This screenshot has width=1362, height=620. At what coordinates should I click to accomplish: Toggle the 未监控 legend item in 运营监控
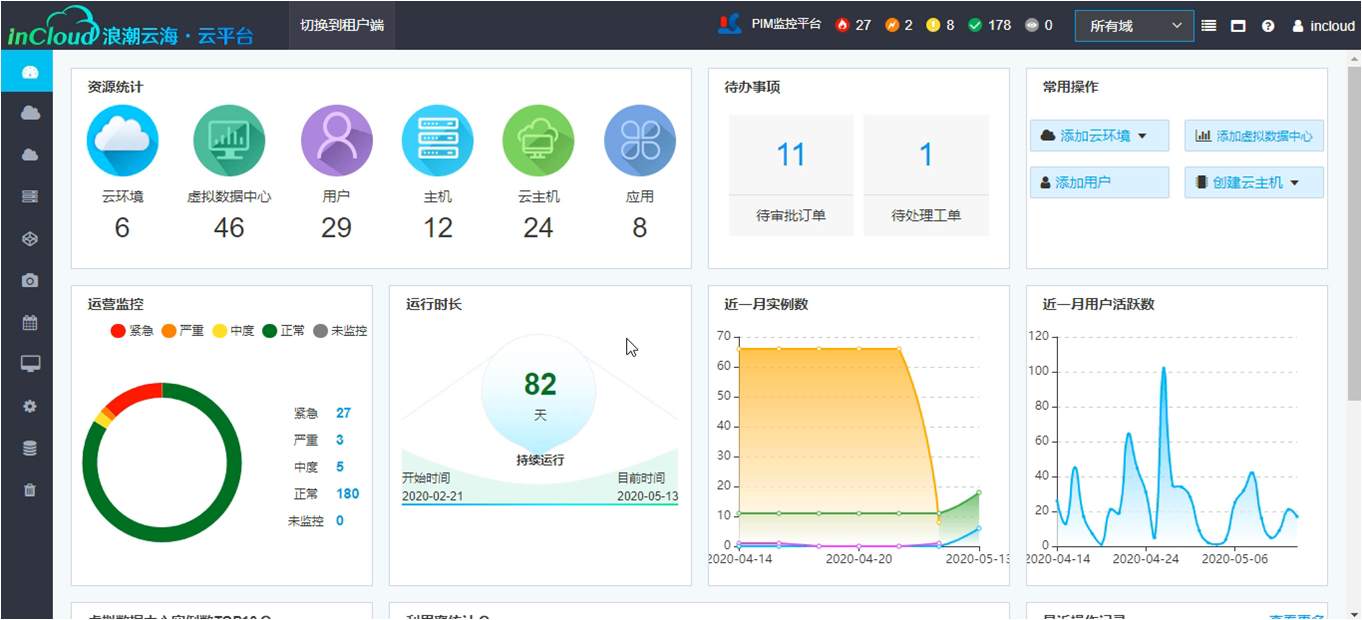340,330
